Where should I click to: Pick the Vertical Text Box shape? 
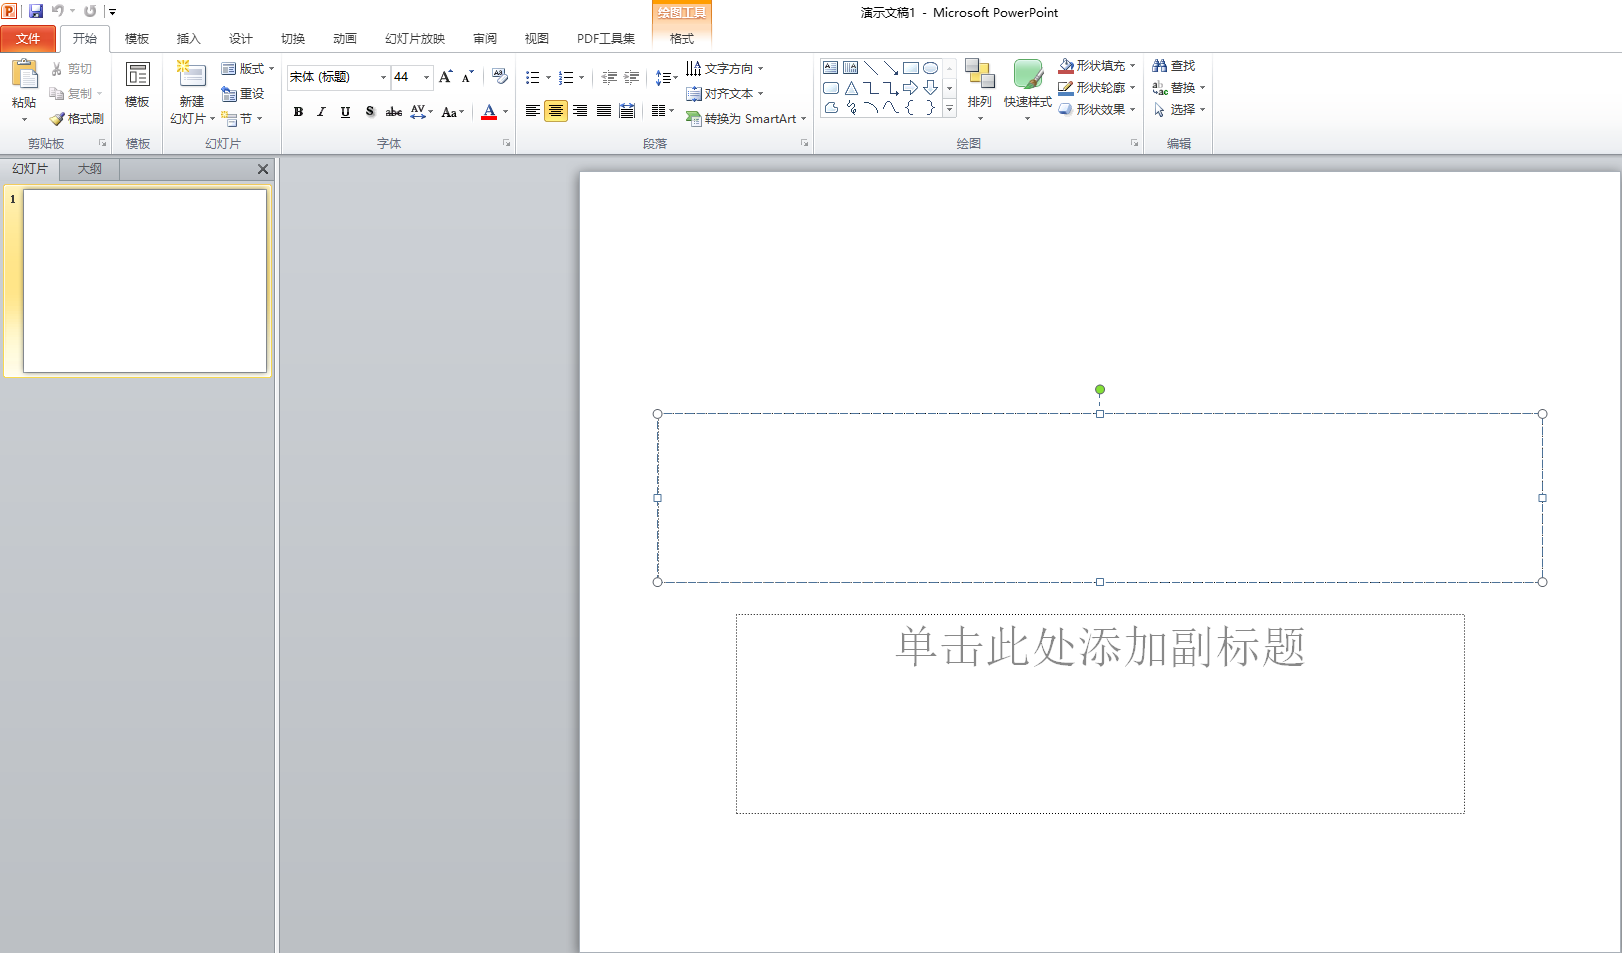[x=851, y=68]
